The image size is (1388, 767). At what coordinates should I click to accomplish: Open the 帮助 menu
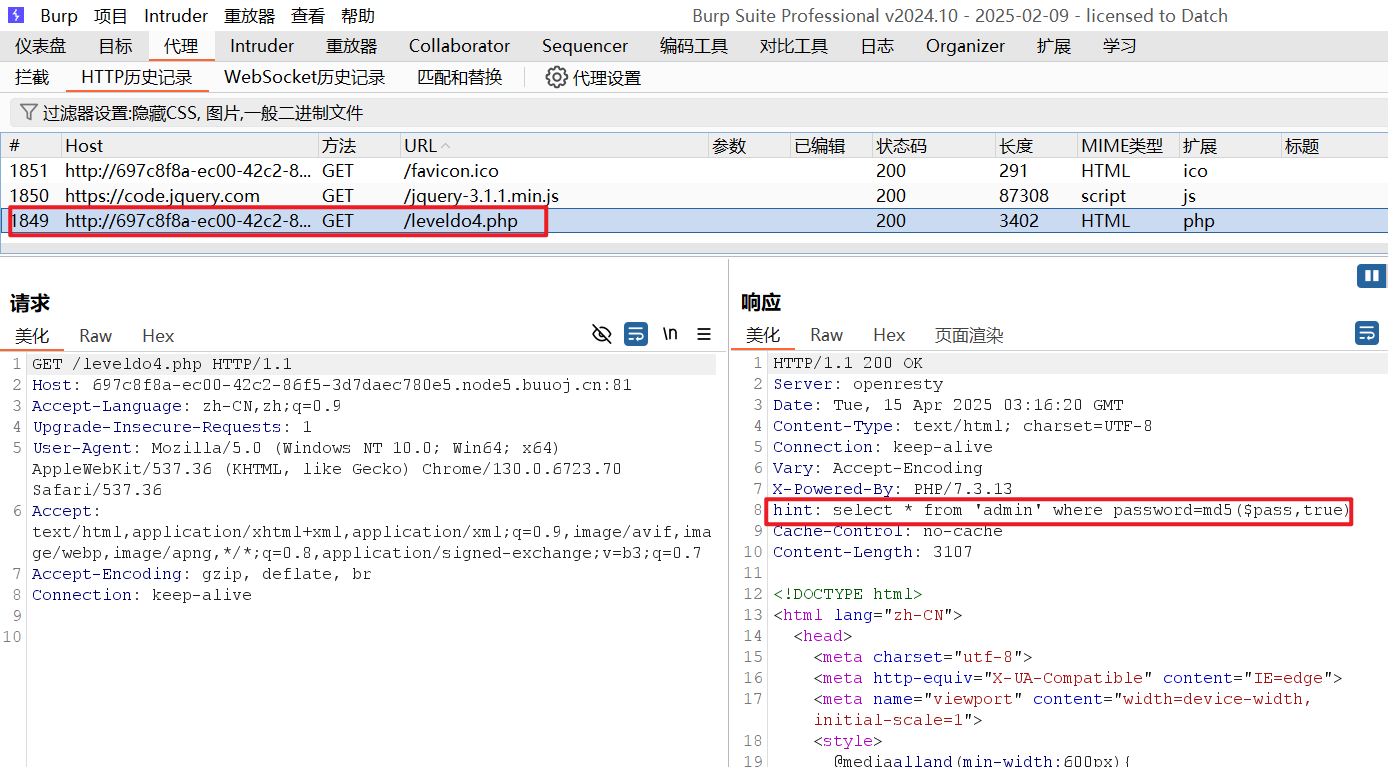[358, 16]
